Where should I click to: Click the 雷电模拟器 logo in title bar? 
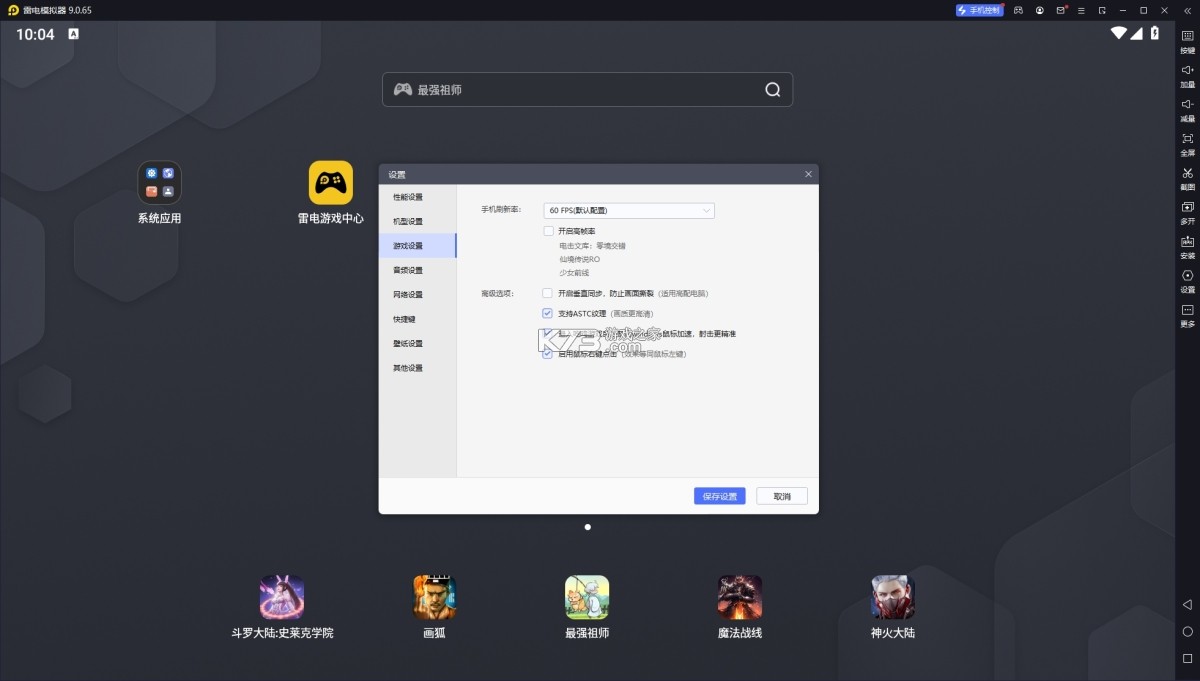click(13, 10)
